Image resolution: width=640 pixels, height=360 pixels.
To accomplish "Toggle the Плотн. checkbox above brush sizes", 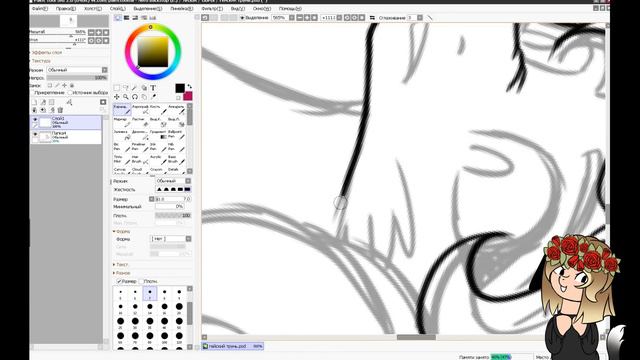I will [x=141, y=281].
